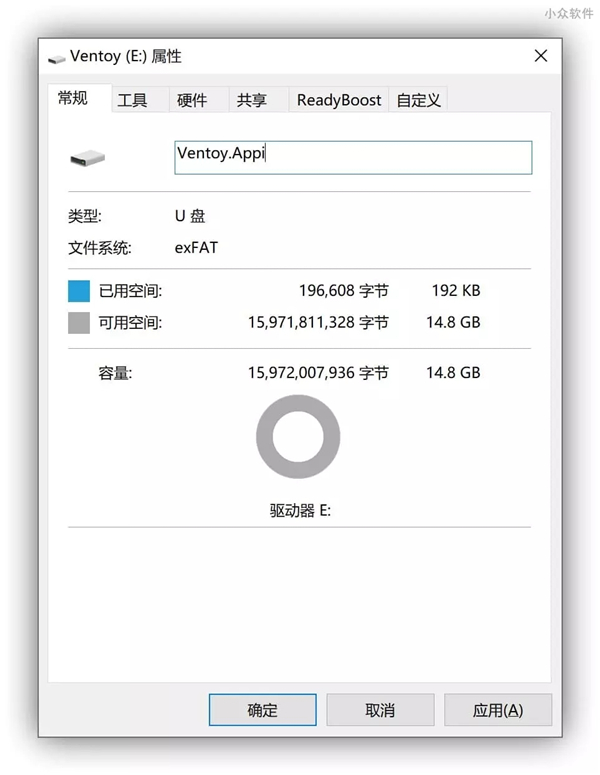Click the gray 可用空间 color square
Screen dimensions: 600x775
click(79, 323)
